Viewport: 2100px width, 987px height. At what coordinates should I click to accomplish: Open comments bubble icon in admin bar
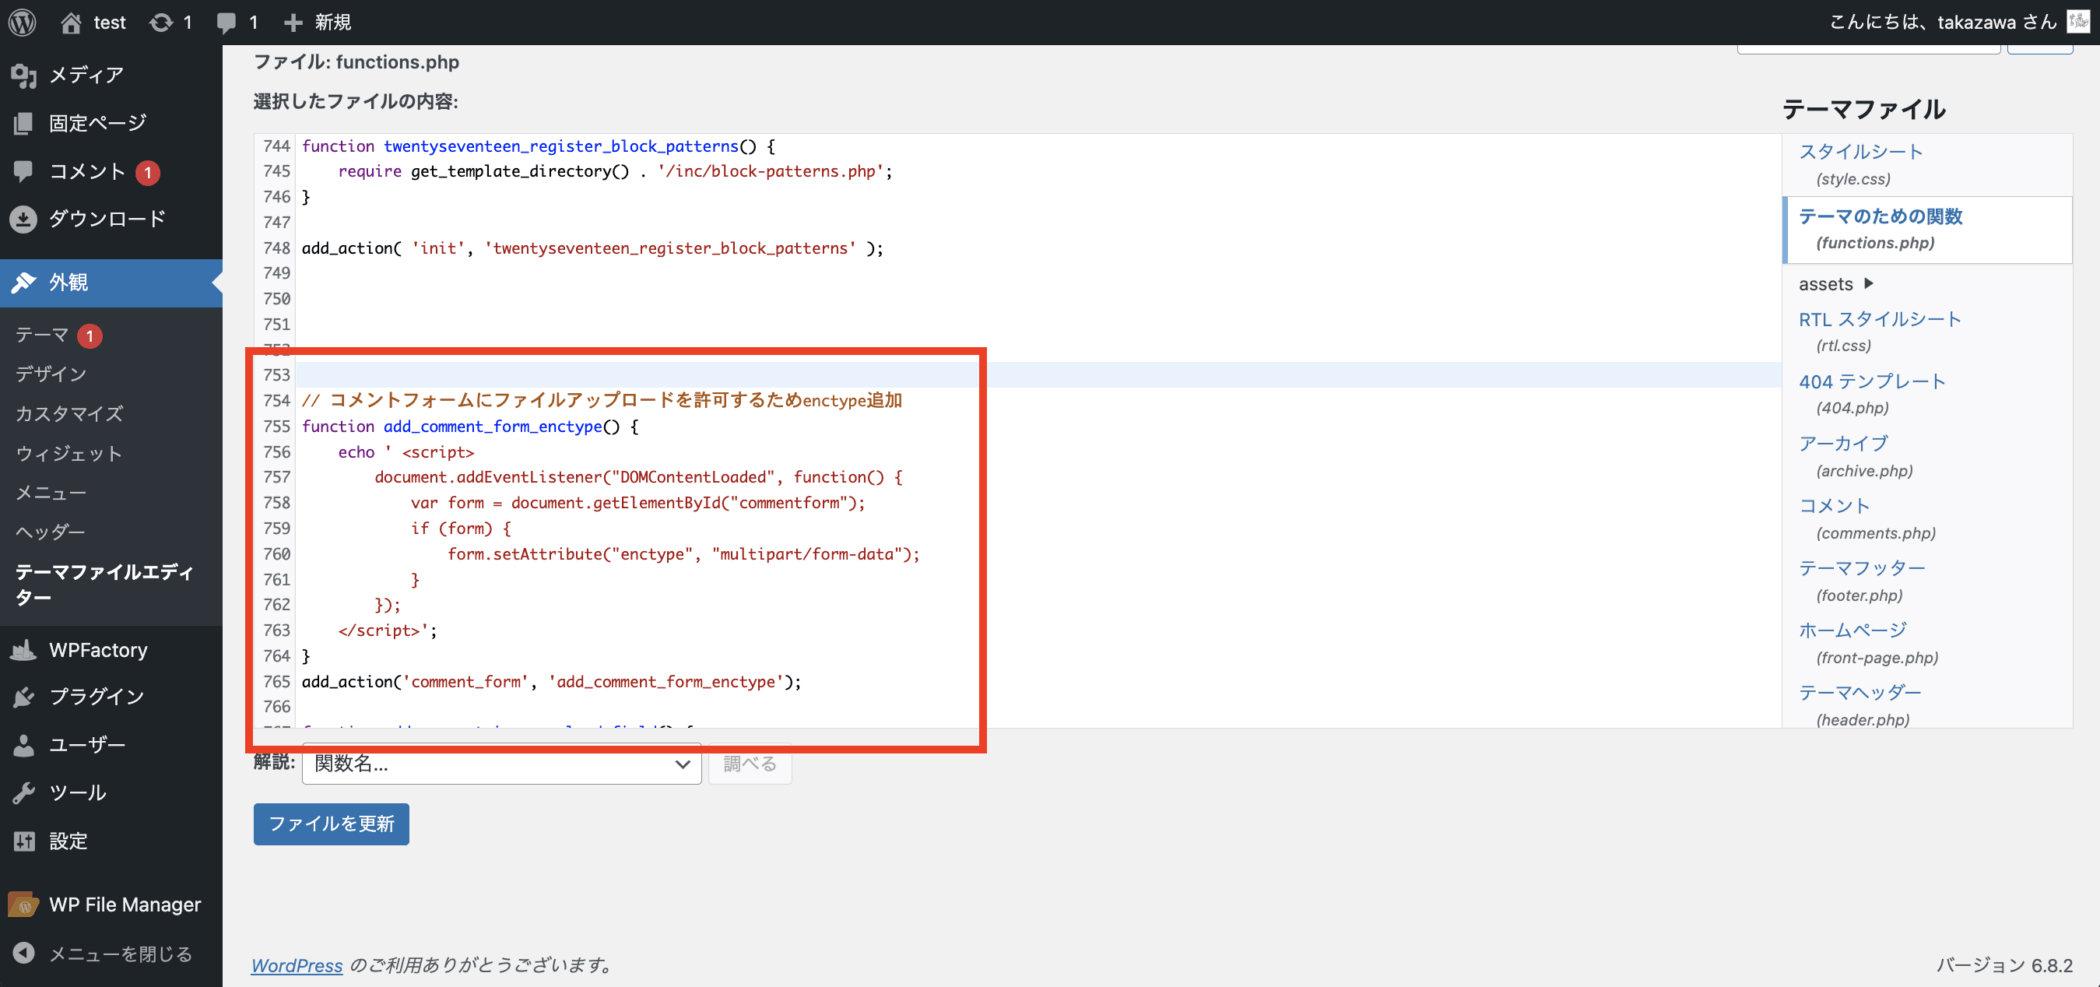(x=227, y=22)
